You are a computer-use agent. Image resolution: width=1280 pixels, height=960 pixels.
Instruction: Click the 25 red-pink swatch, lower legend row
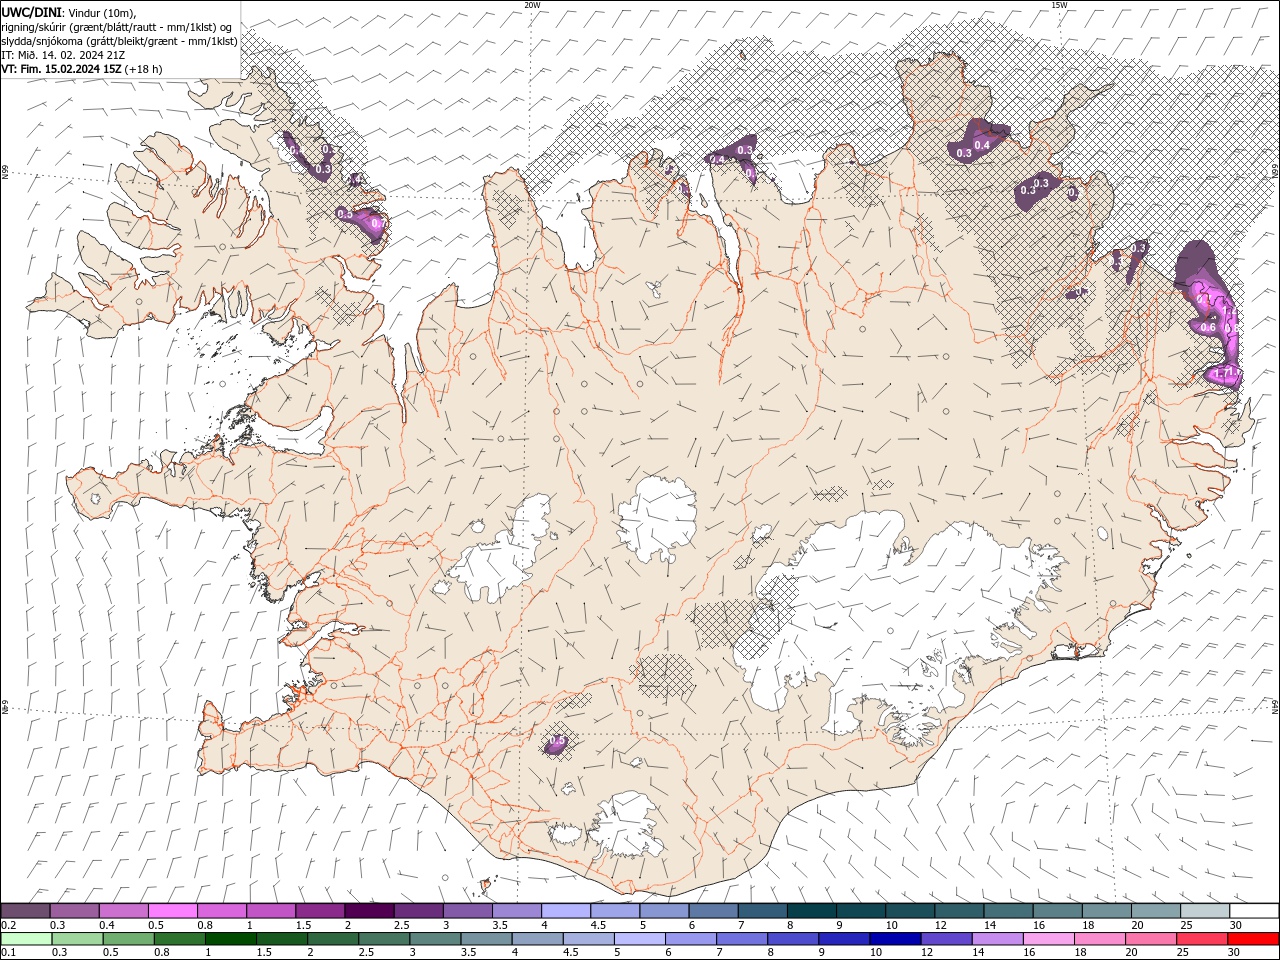click(1200, 939)
